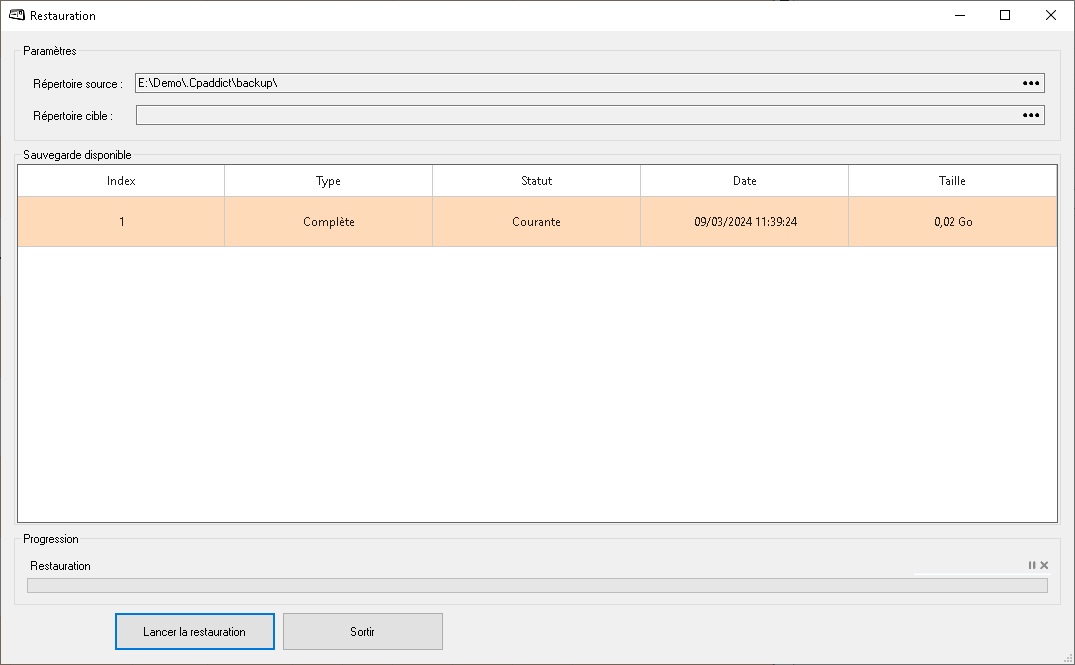Screen dimensions: 1075x665
Task: Close the Restauration window
Action: click(x=1051, y=16)
